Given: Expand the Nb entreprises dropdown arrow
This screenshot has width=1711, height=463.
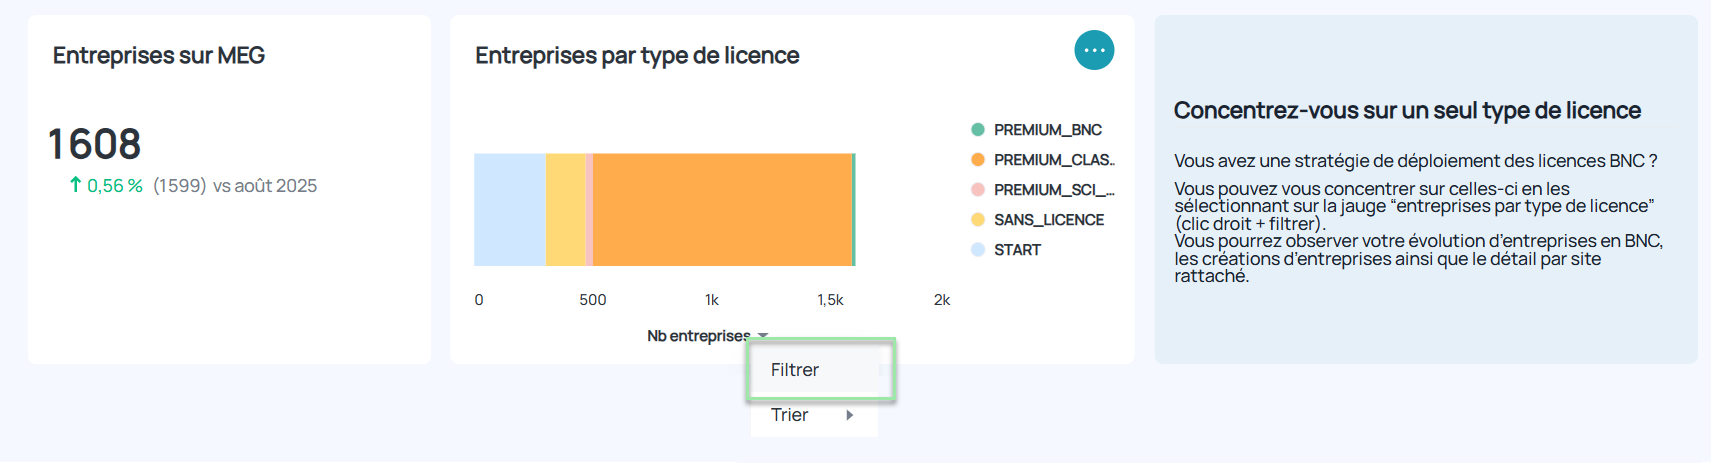Looking at the screenshot, I should pos(763,335).
